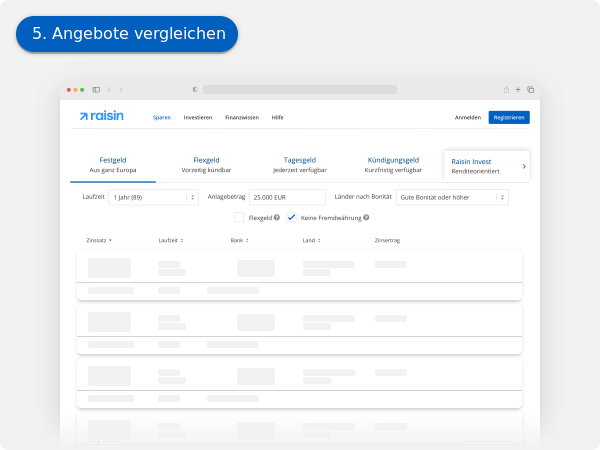Click the Registrieren button

pos(509,117)
